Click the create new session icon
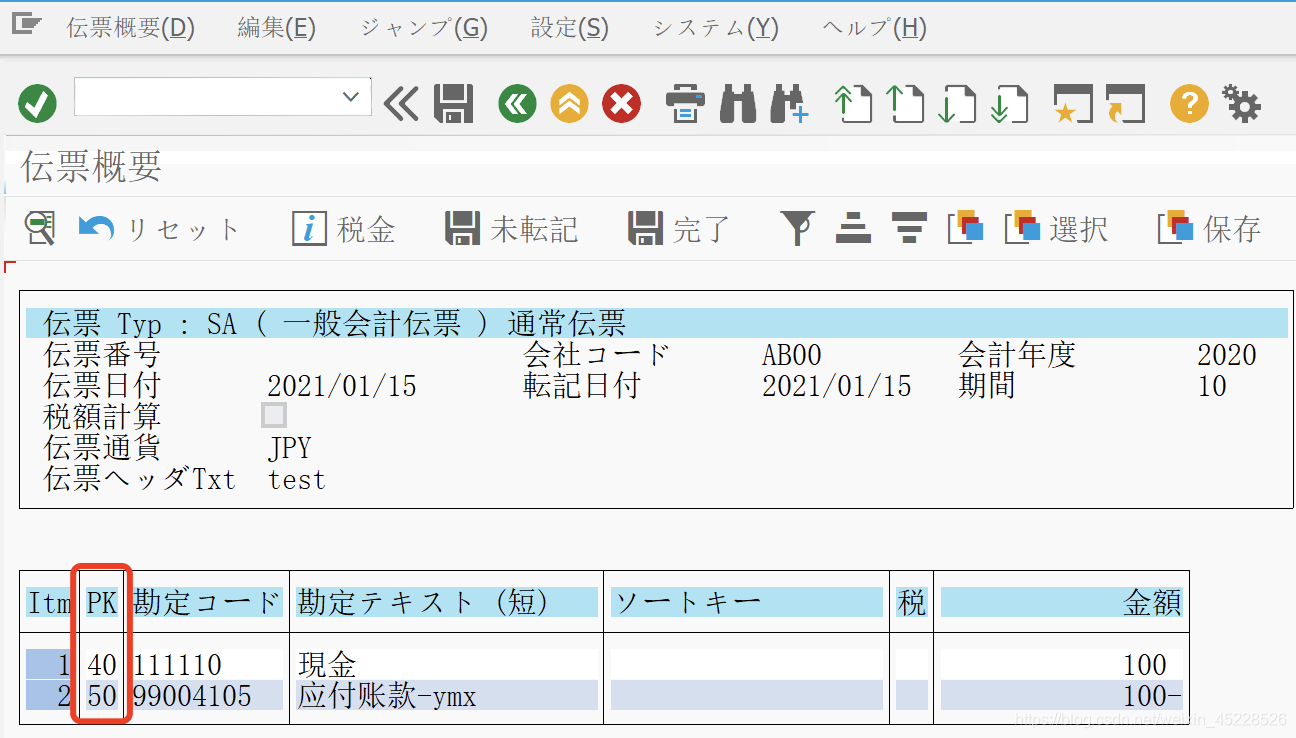The image size is (1296, 738). point(1073,104)
